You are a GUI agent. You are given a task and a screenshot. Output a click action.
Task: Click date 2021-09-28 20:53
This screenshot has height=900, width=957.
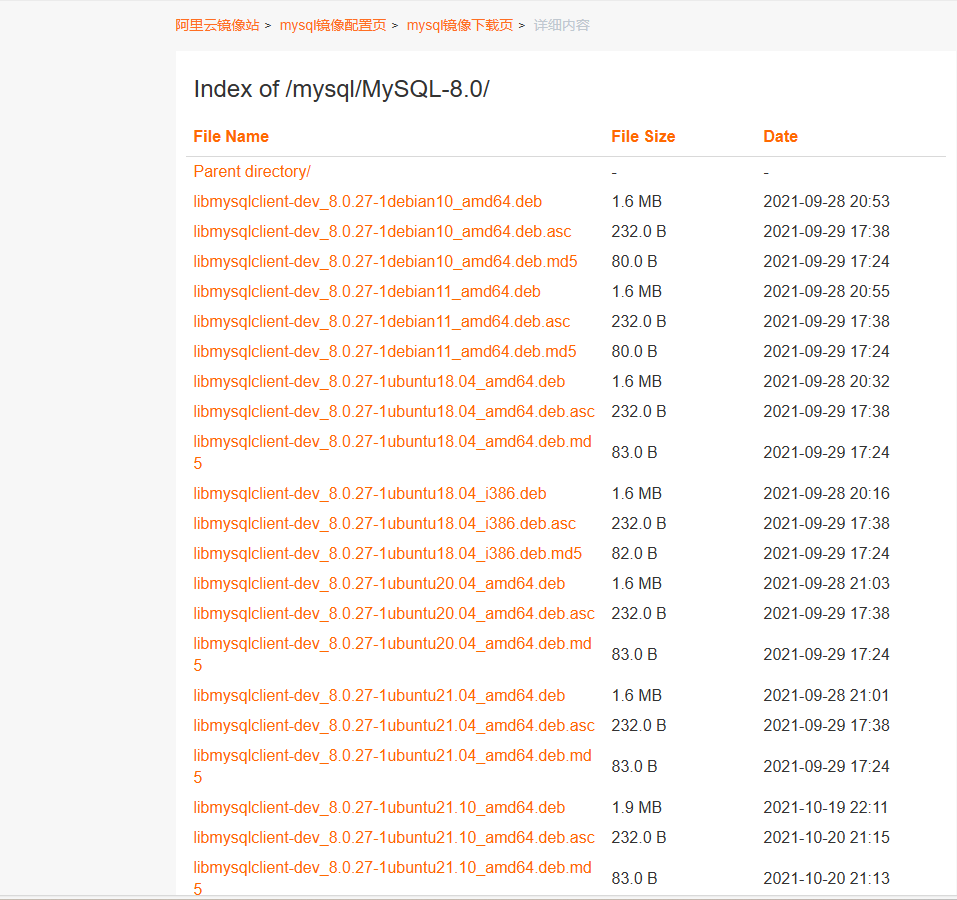[826, 201]
